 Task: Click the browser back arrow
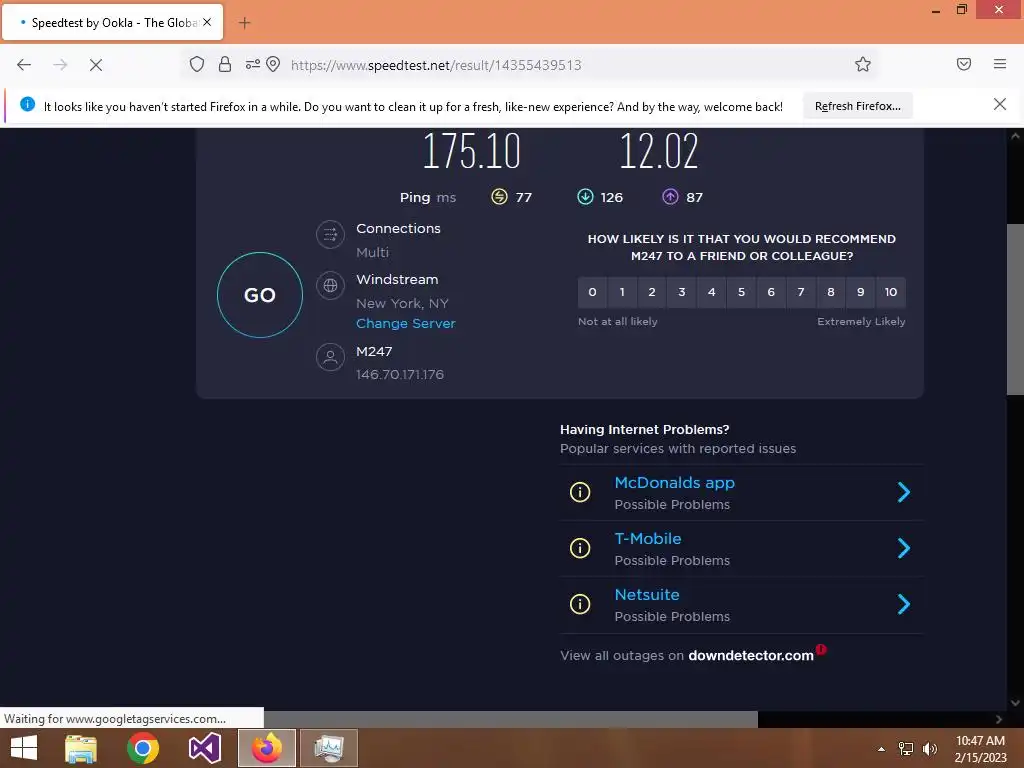tap(24, 65)
